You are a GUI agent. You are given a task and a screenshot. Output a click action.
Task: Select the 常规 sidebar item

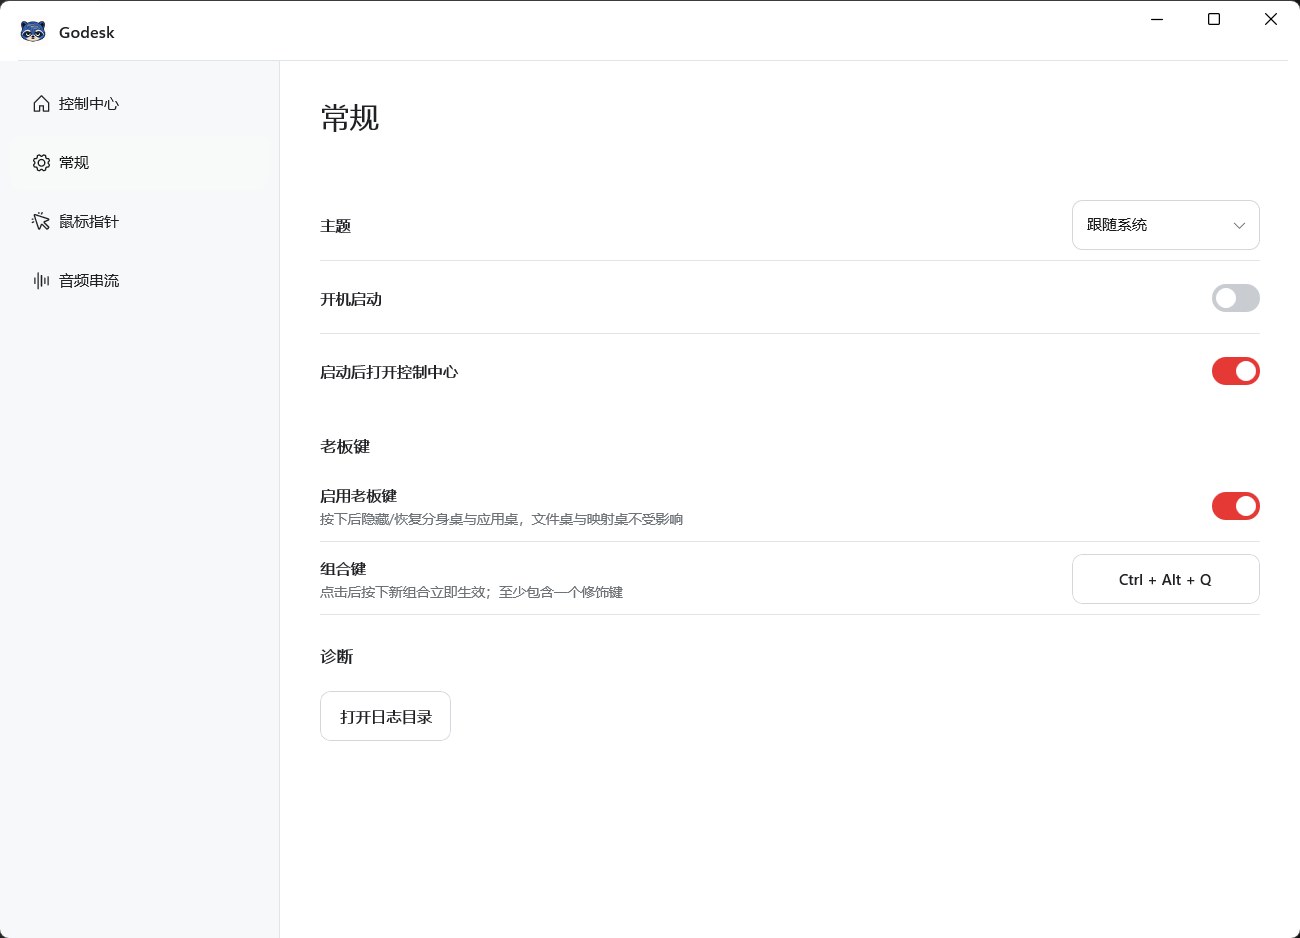click(139, 162)
